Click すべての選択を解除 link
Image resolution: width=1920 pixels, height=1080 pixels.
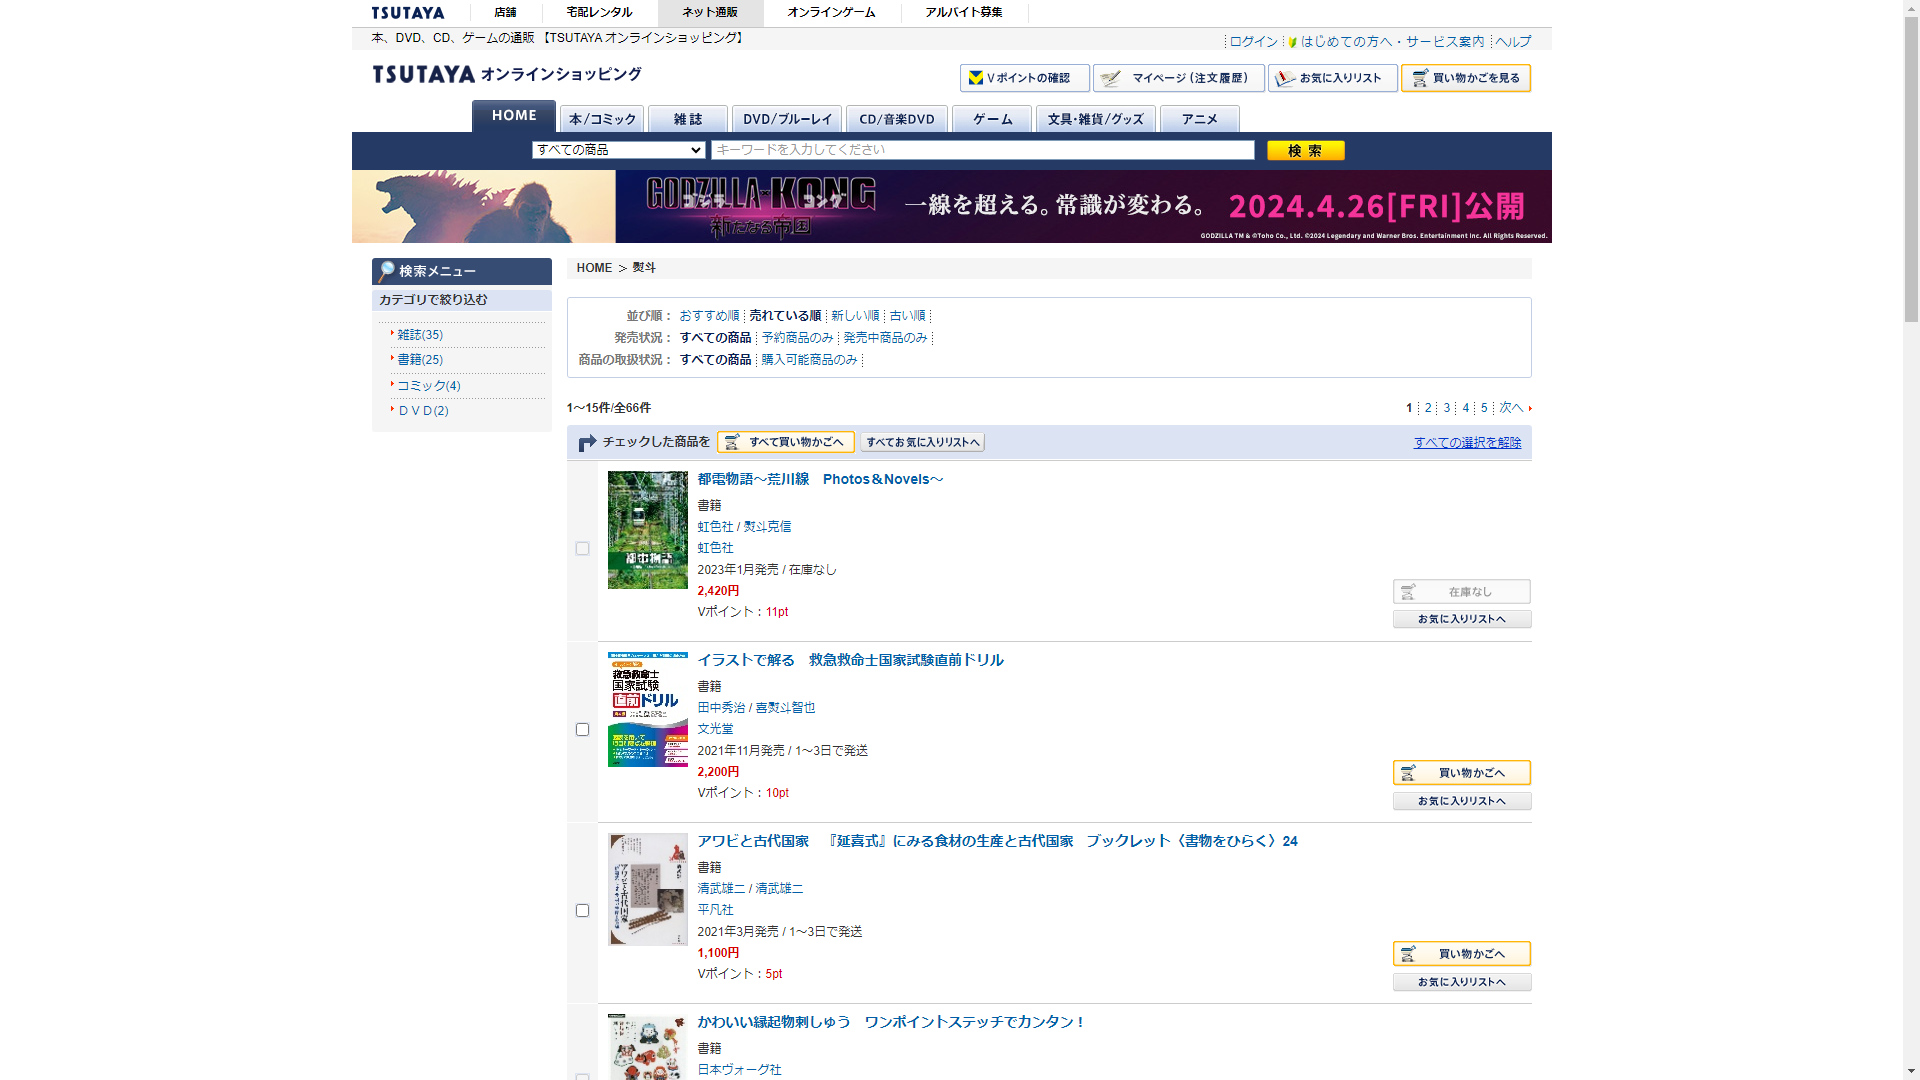coord(1467,443)
